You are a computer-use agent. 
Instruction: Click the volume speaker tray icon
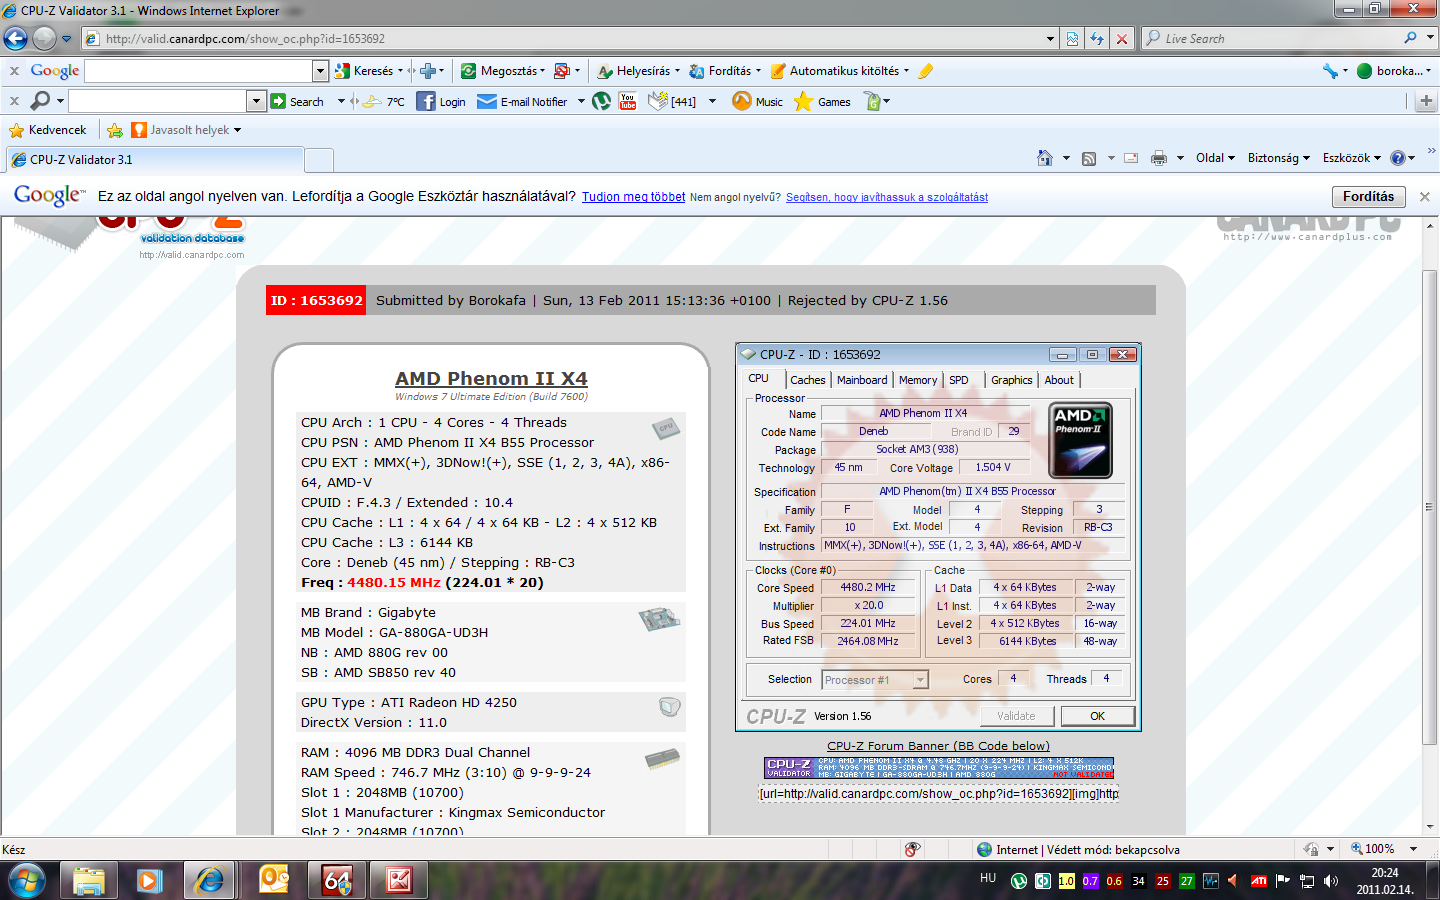(1331, 881)
